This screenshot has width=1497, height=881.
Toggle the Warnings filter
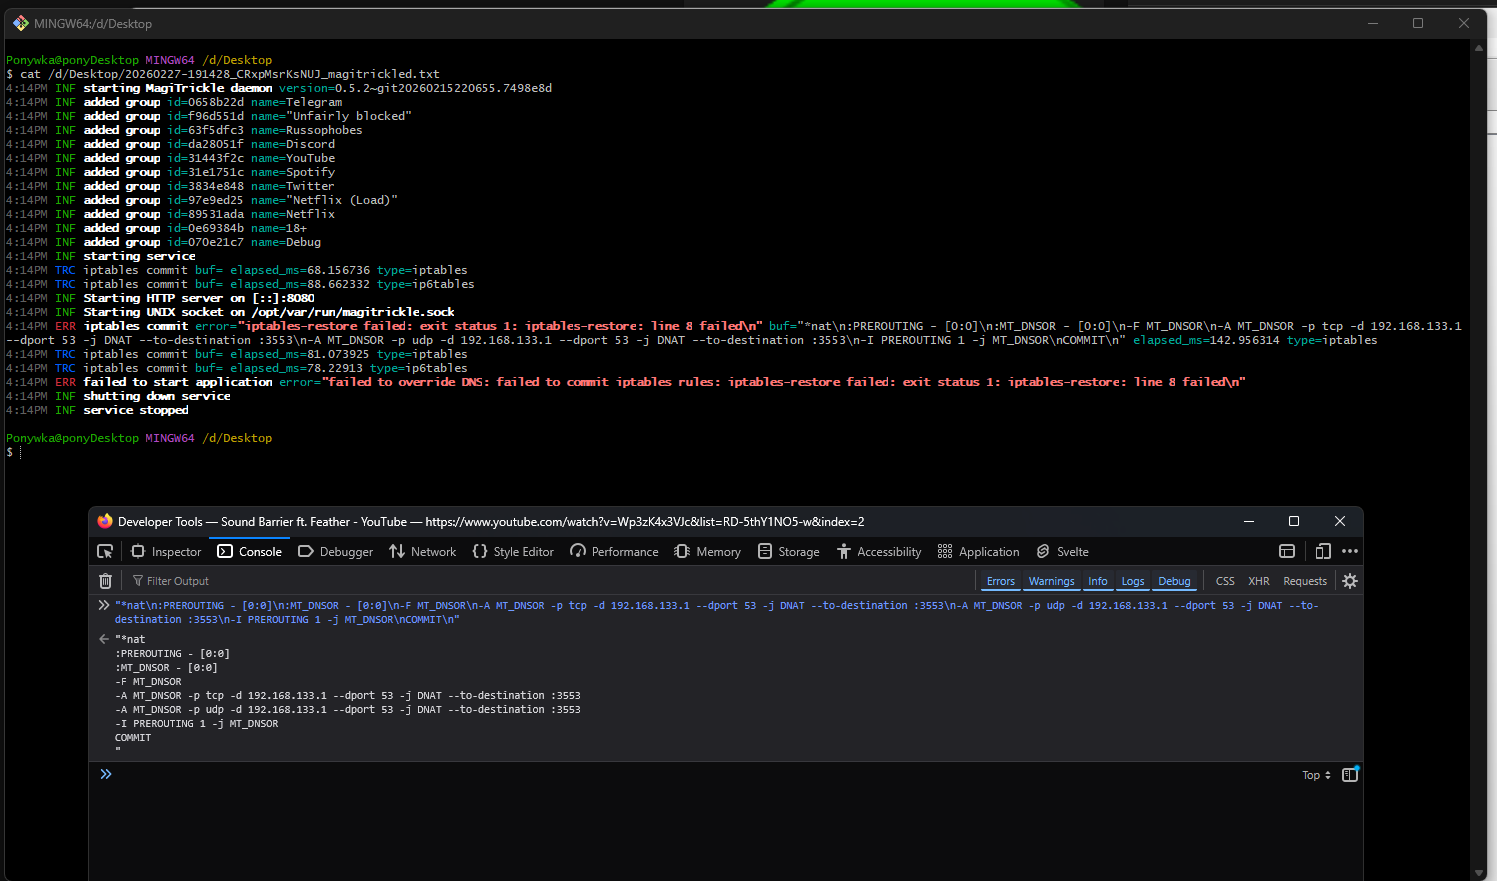coord(1051,581)
